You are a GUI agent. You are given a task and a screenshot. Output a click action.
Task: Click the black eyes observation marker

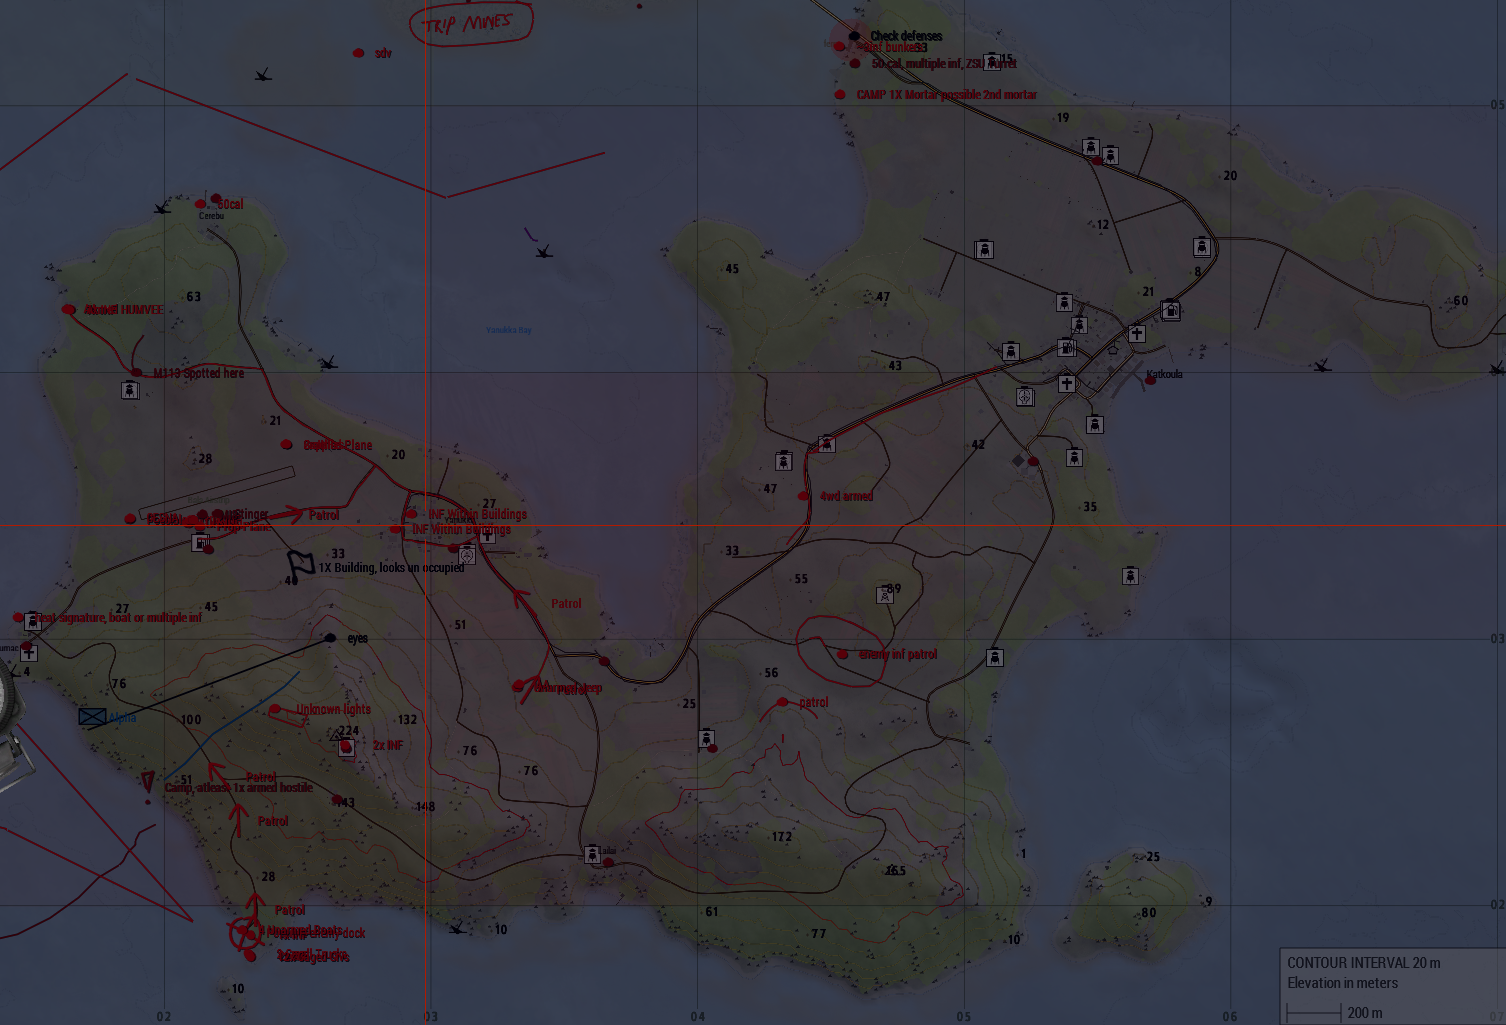(331, 638)
